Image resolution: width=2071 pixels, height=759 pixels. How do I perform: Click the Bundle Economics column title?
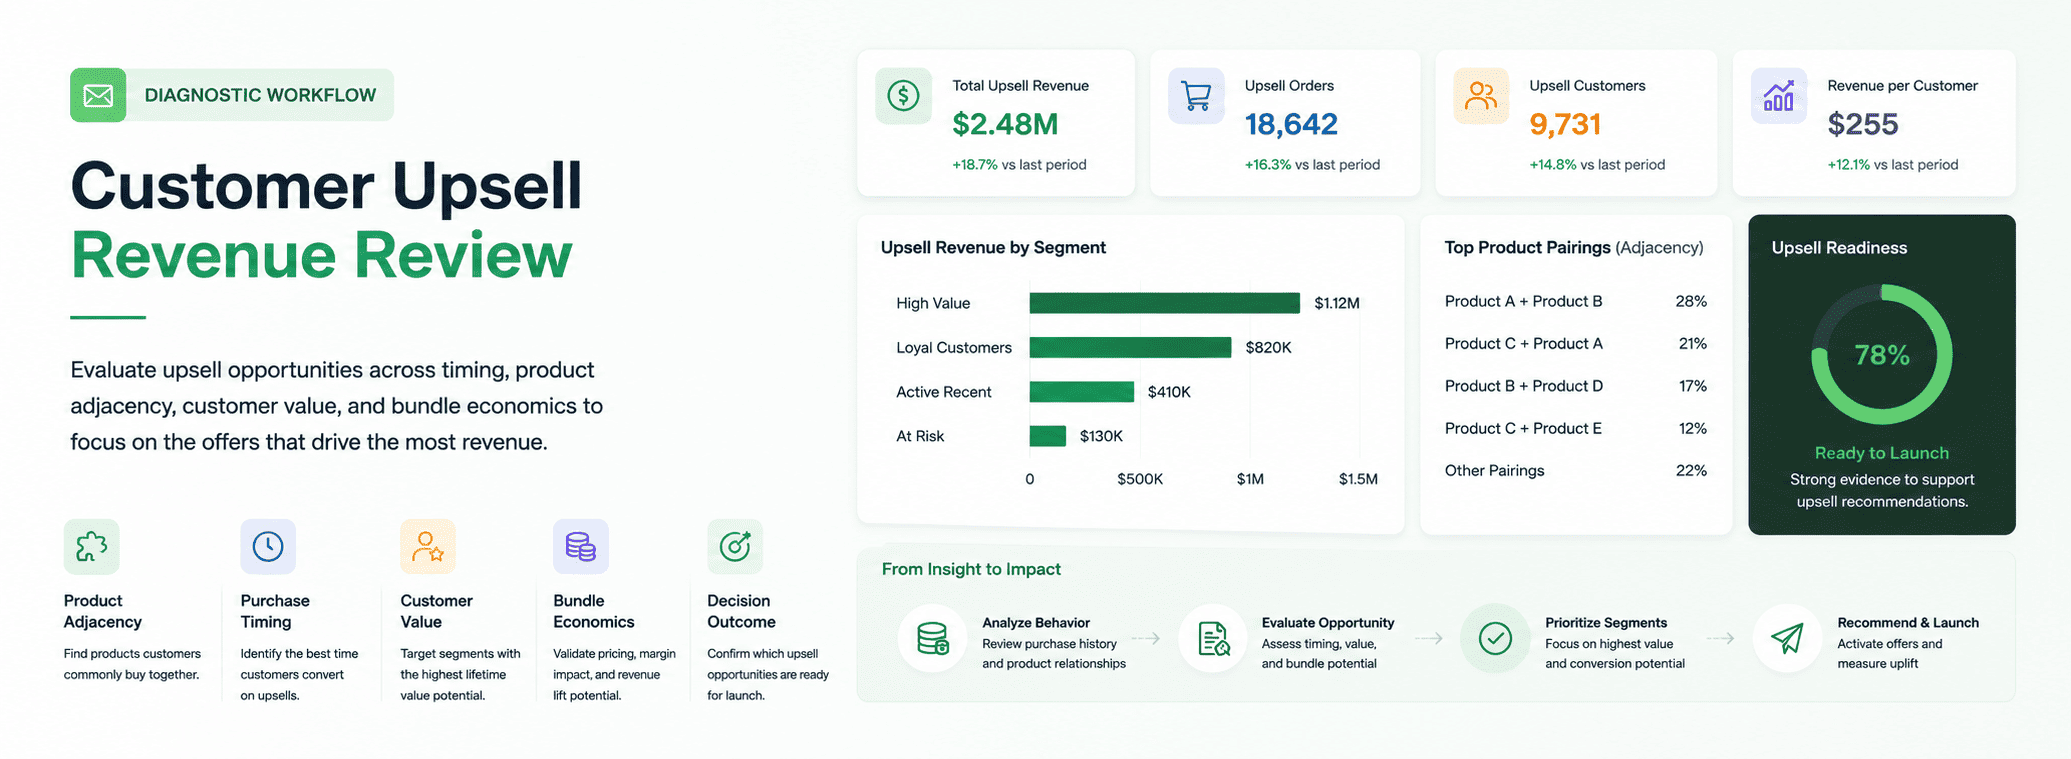(594, 611)
